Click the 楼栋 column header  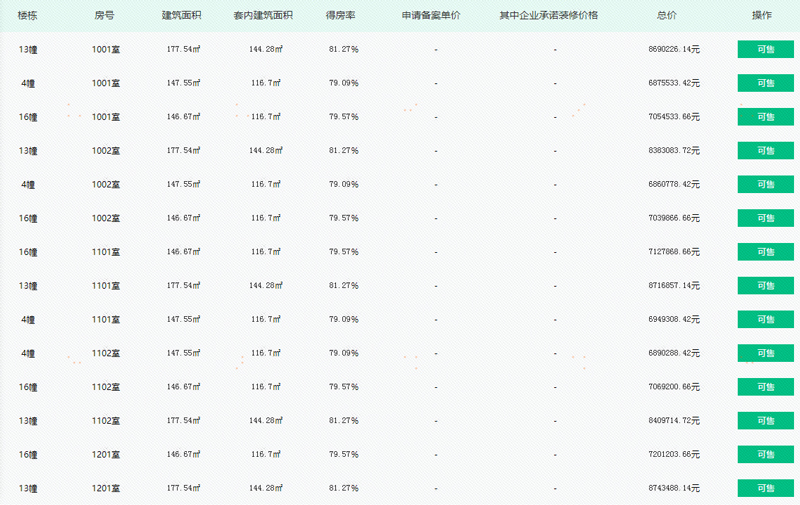tap(28, 16)
